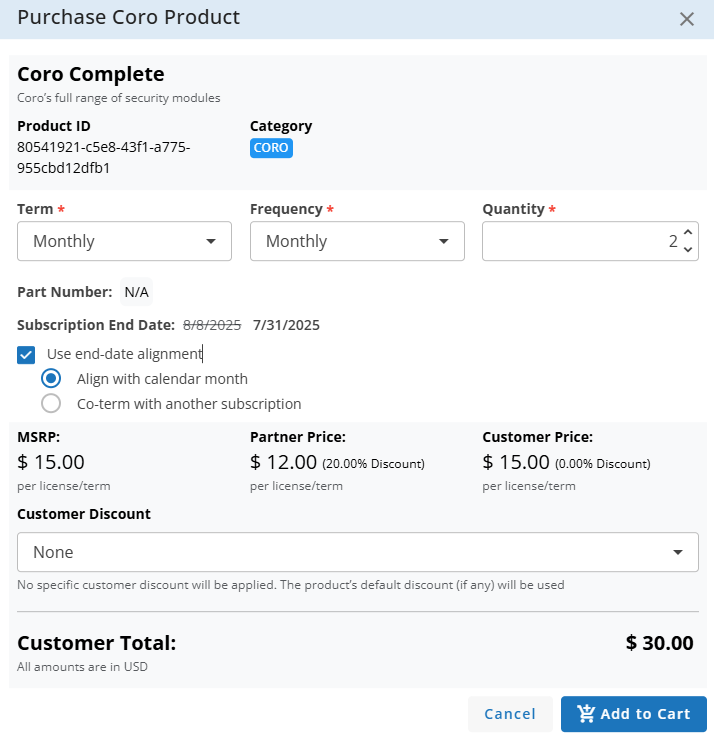Click the Product ID value text
Screen dimensions: 714x749
pyautogui.click(x=104, y=158)
